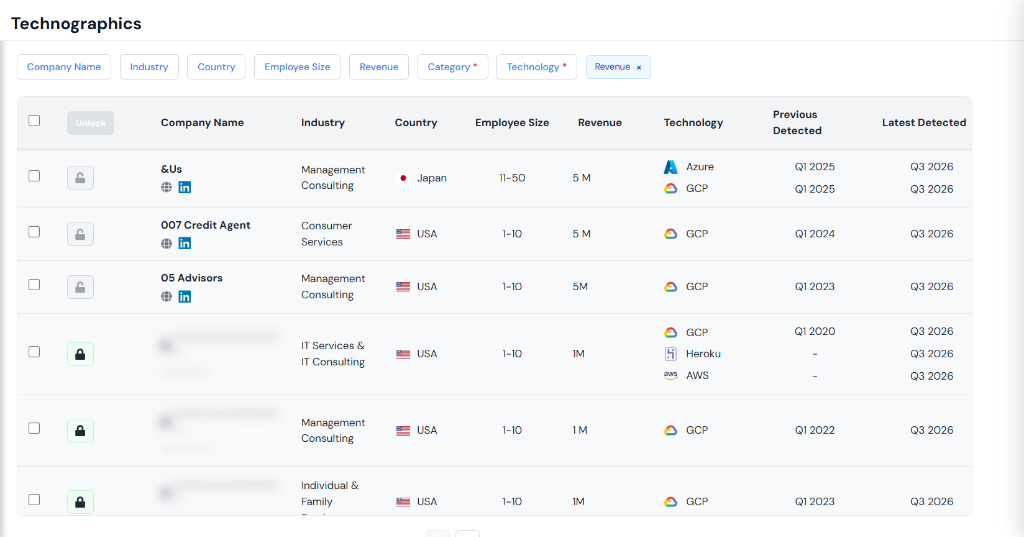The image size is (1024, 537).
Task: Click the Heroku technology label
Action: click(703, 354)
